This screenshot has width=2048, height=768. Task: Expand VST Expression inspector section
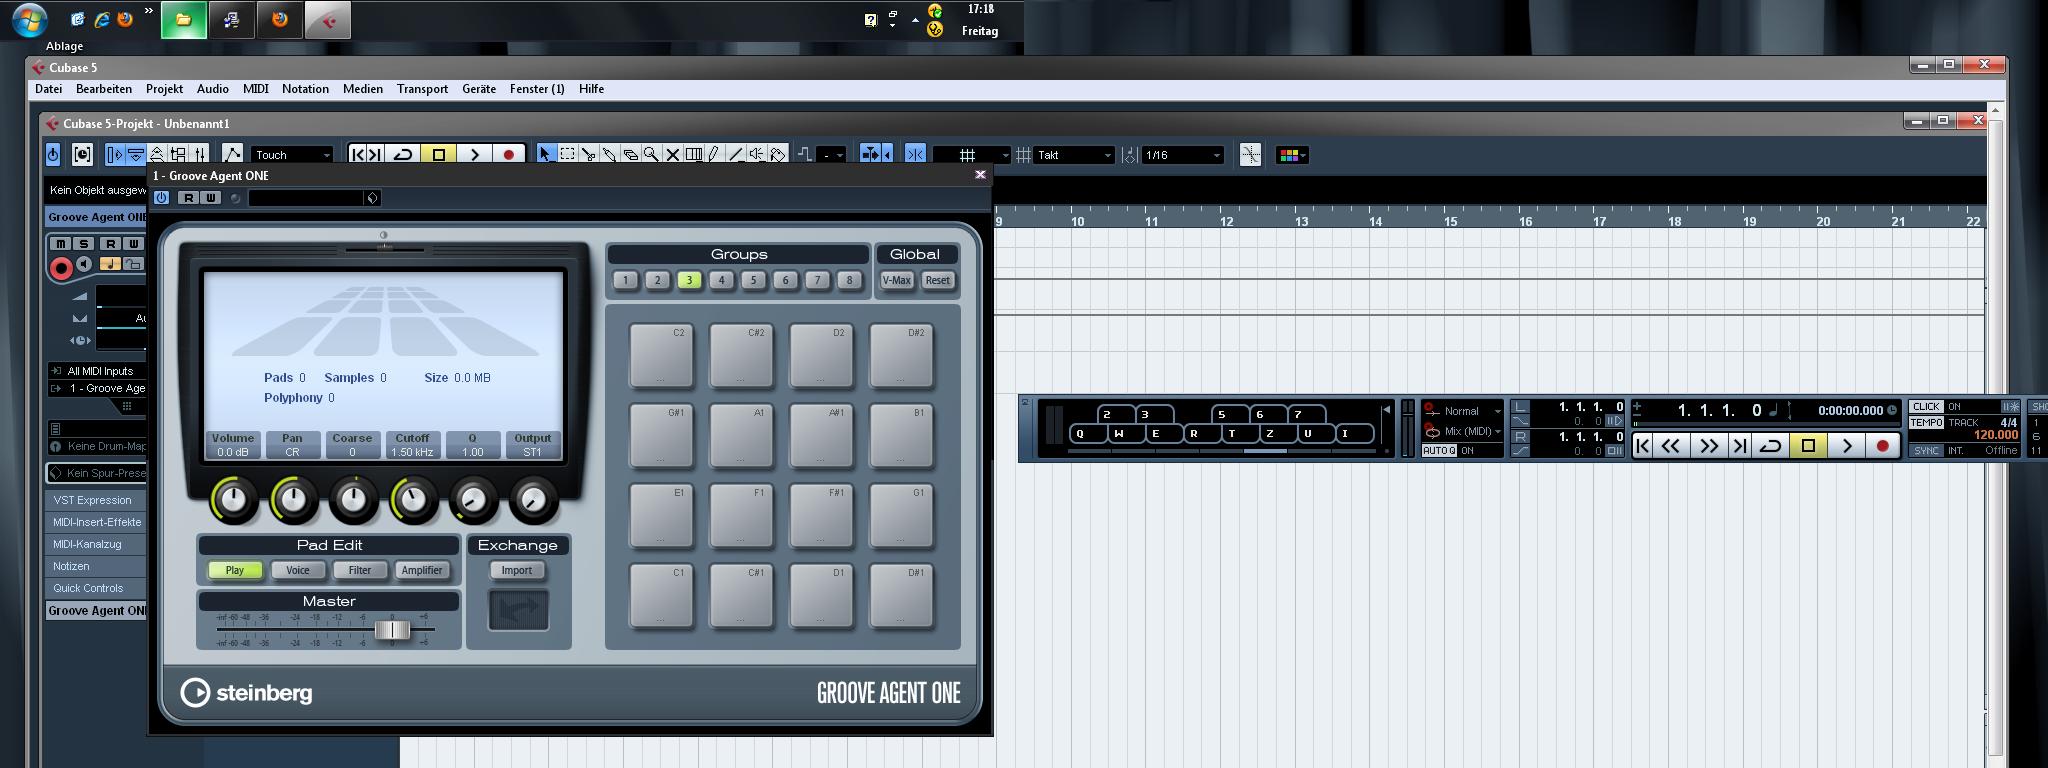(x=96, y=500)
